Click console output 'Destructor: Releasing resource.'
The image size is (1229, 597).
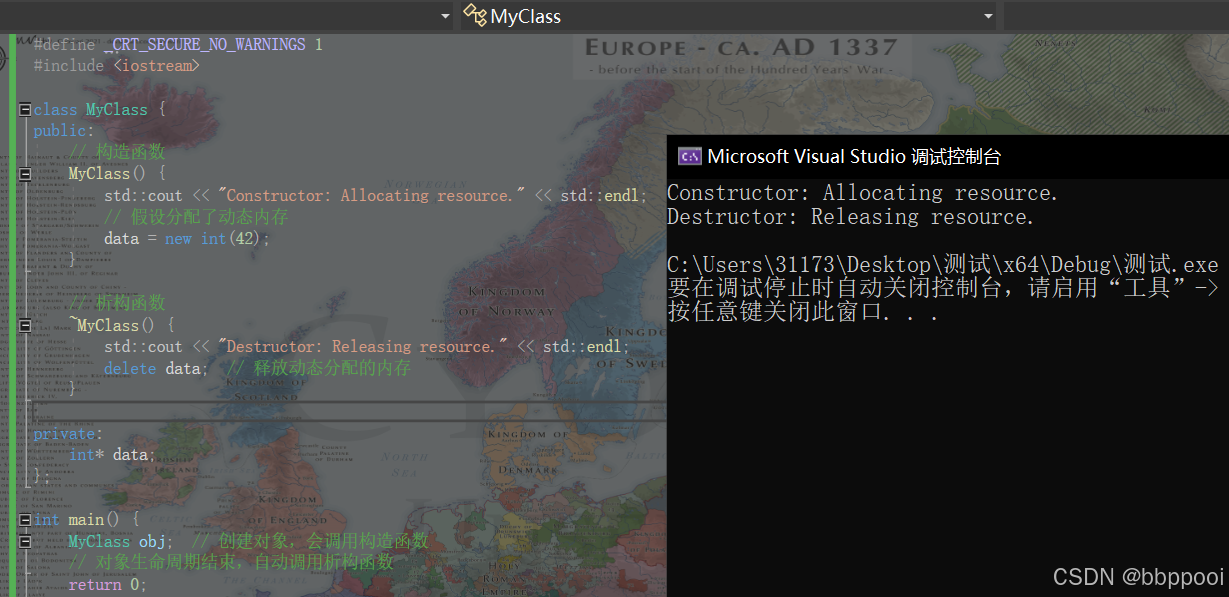click(x=851, y=217)
